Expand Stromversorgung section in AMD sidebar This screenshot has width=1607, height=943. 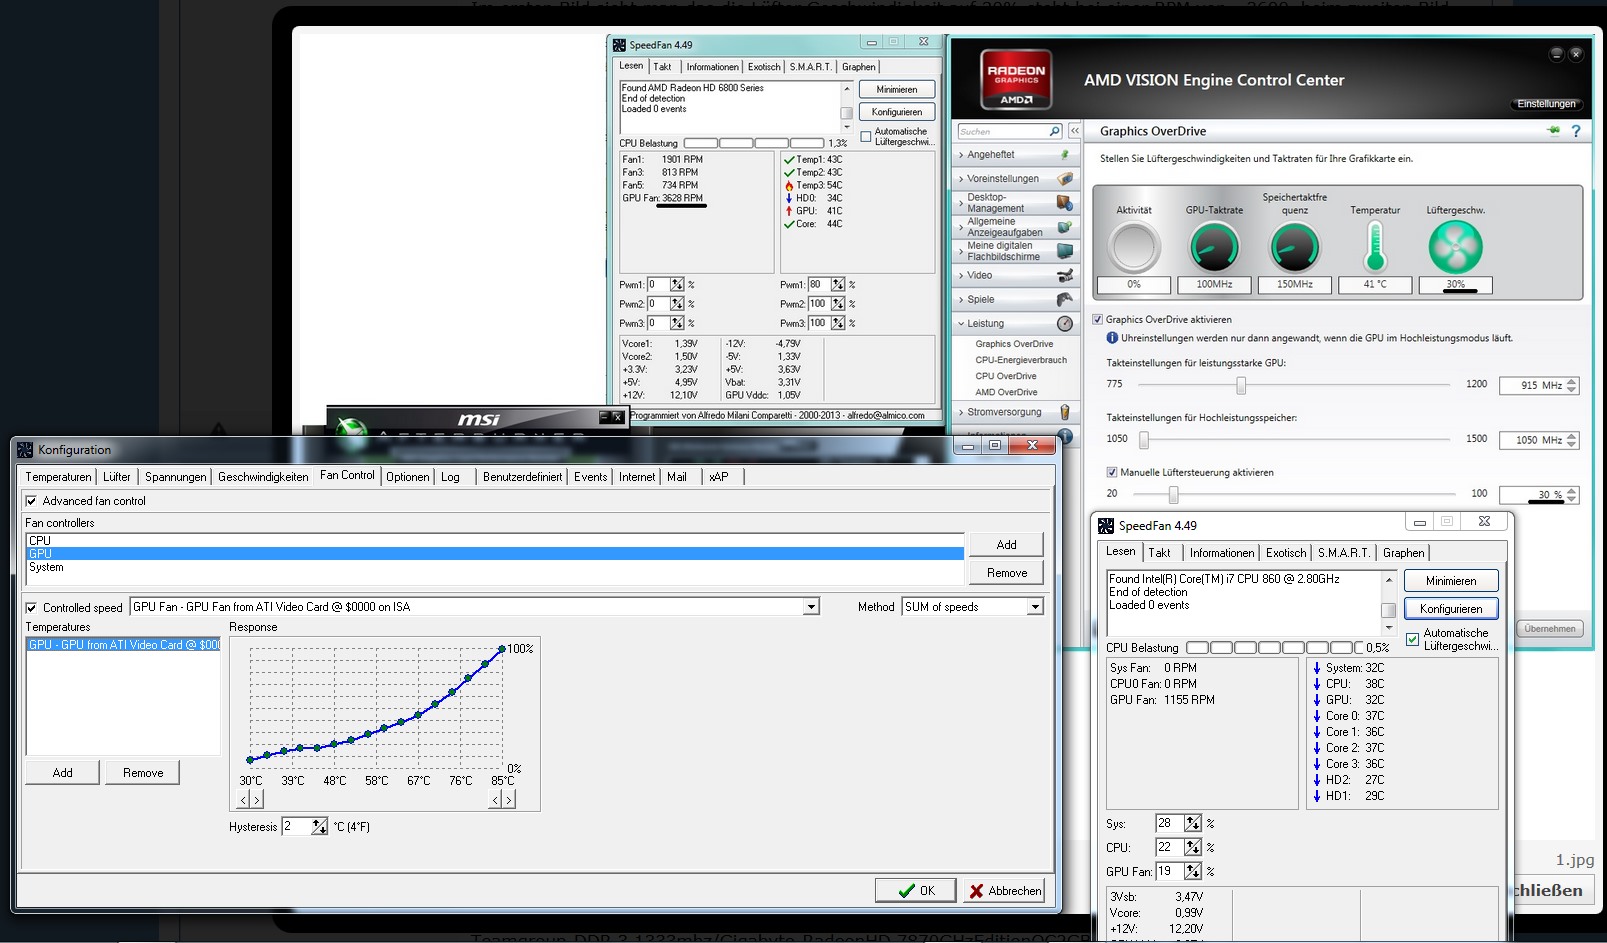961,412
